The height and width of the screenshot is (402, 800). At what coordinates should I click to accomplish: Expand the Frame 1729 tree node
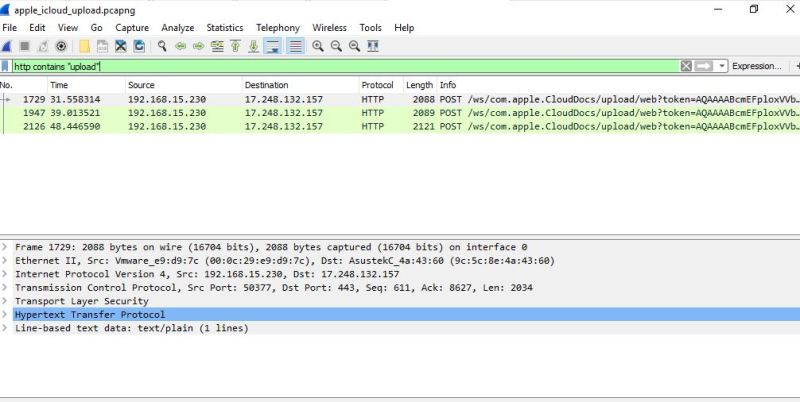[x=5, y=247]
